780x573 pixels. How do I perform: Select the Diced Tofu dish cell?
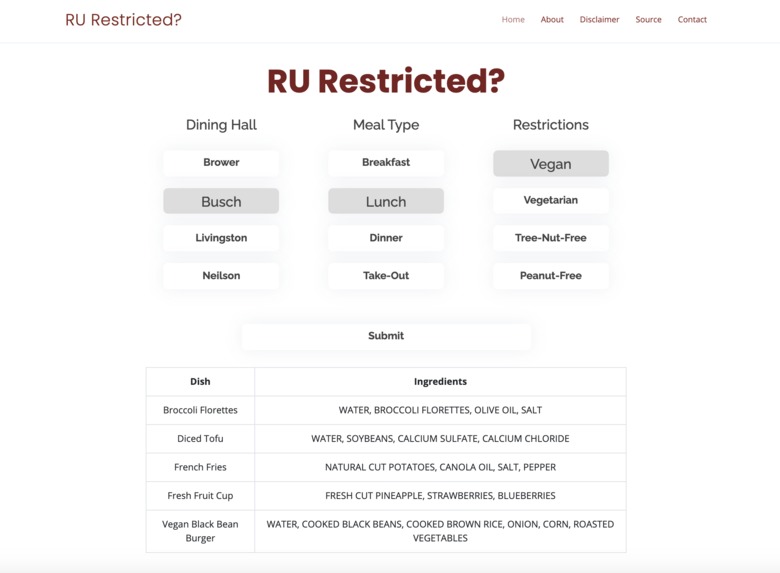(200, 439)
